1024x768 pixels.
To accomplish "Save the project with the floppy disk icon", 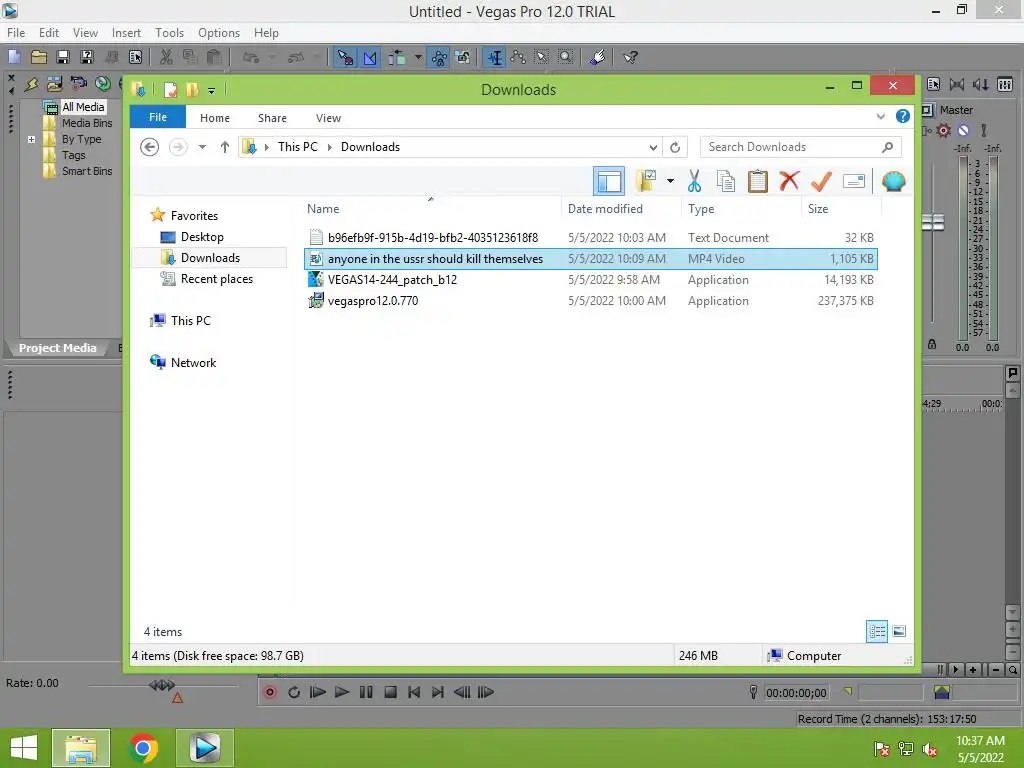I will pyautogui.click(x=63, y=57).
